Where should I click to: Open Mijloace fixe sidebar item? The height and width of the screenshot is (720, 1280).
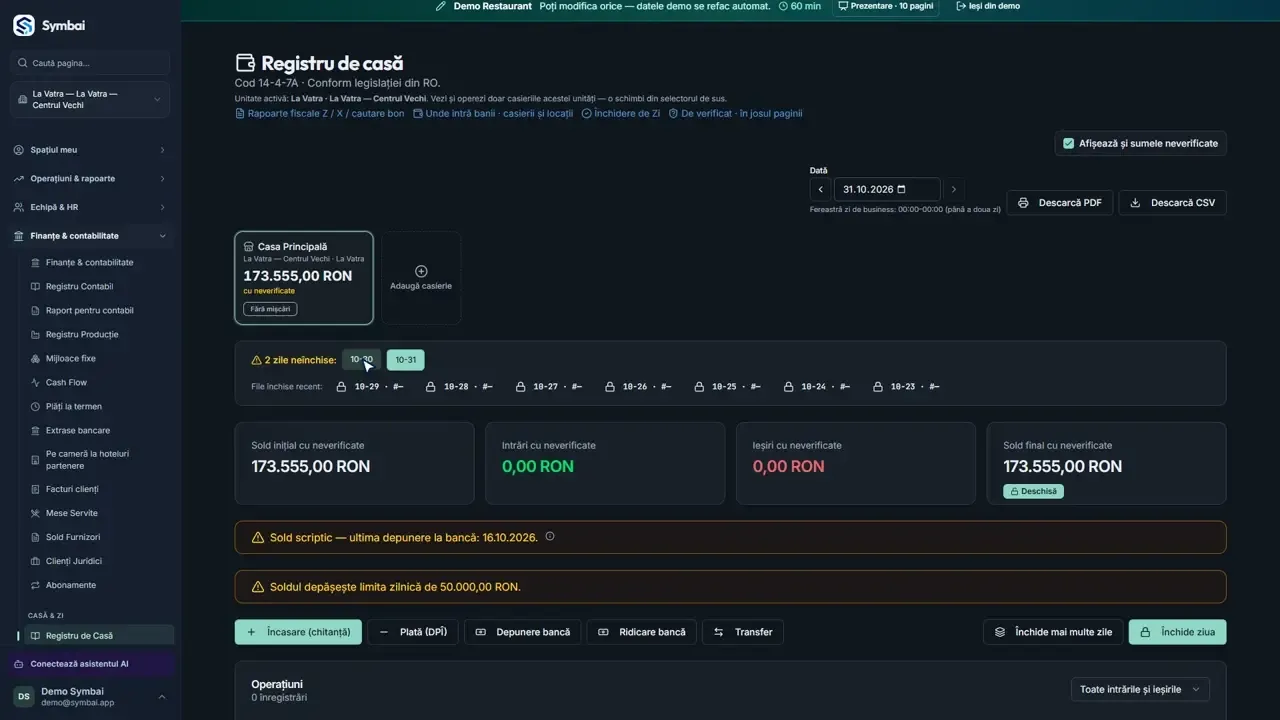pos(71,358)
